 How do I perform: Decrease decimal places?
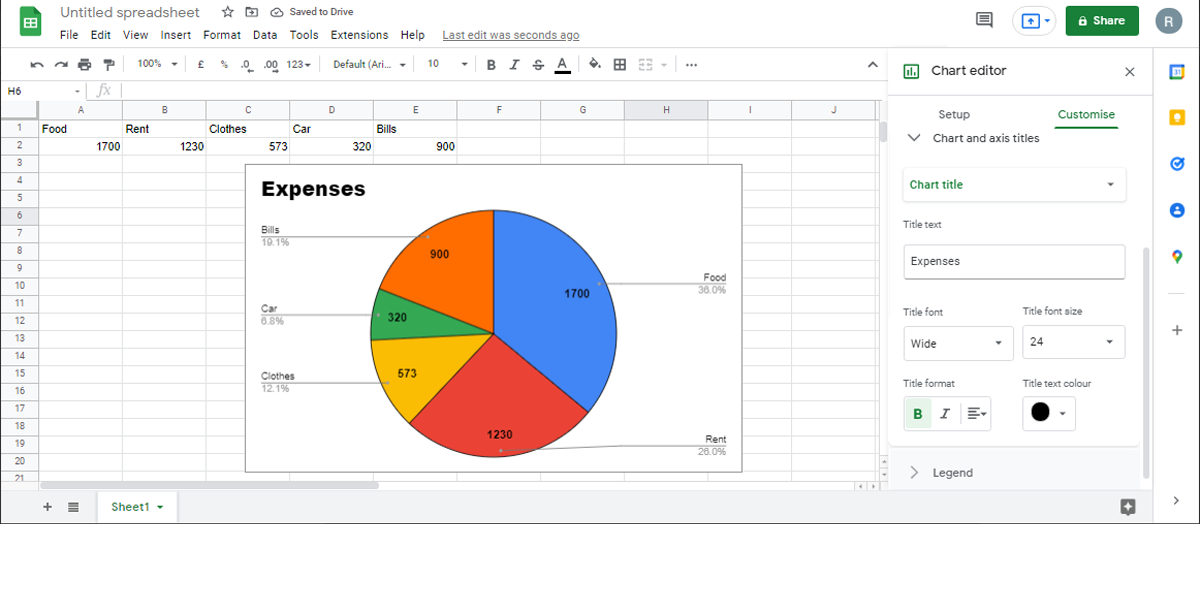coord(246,64)
